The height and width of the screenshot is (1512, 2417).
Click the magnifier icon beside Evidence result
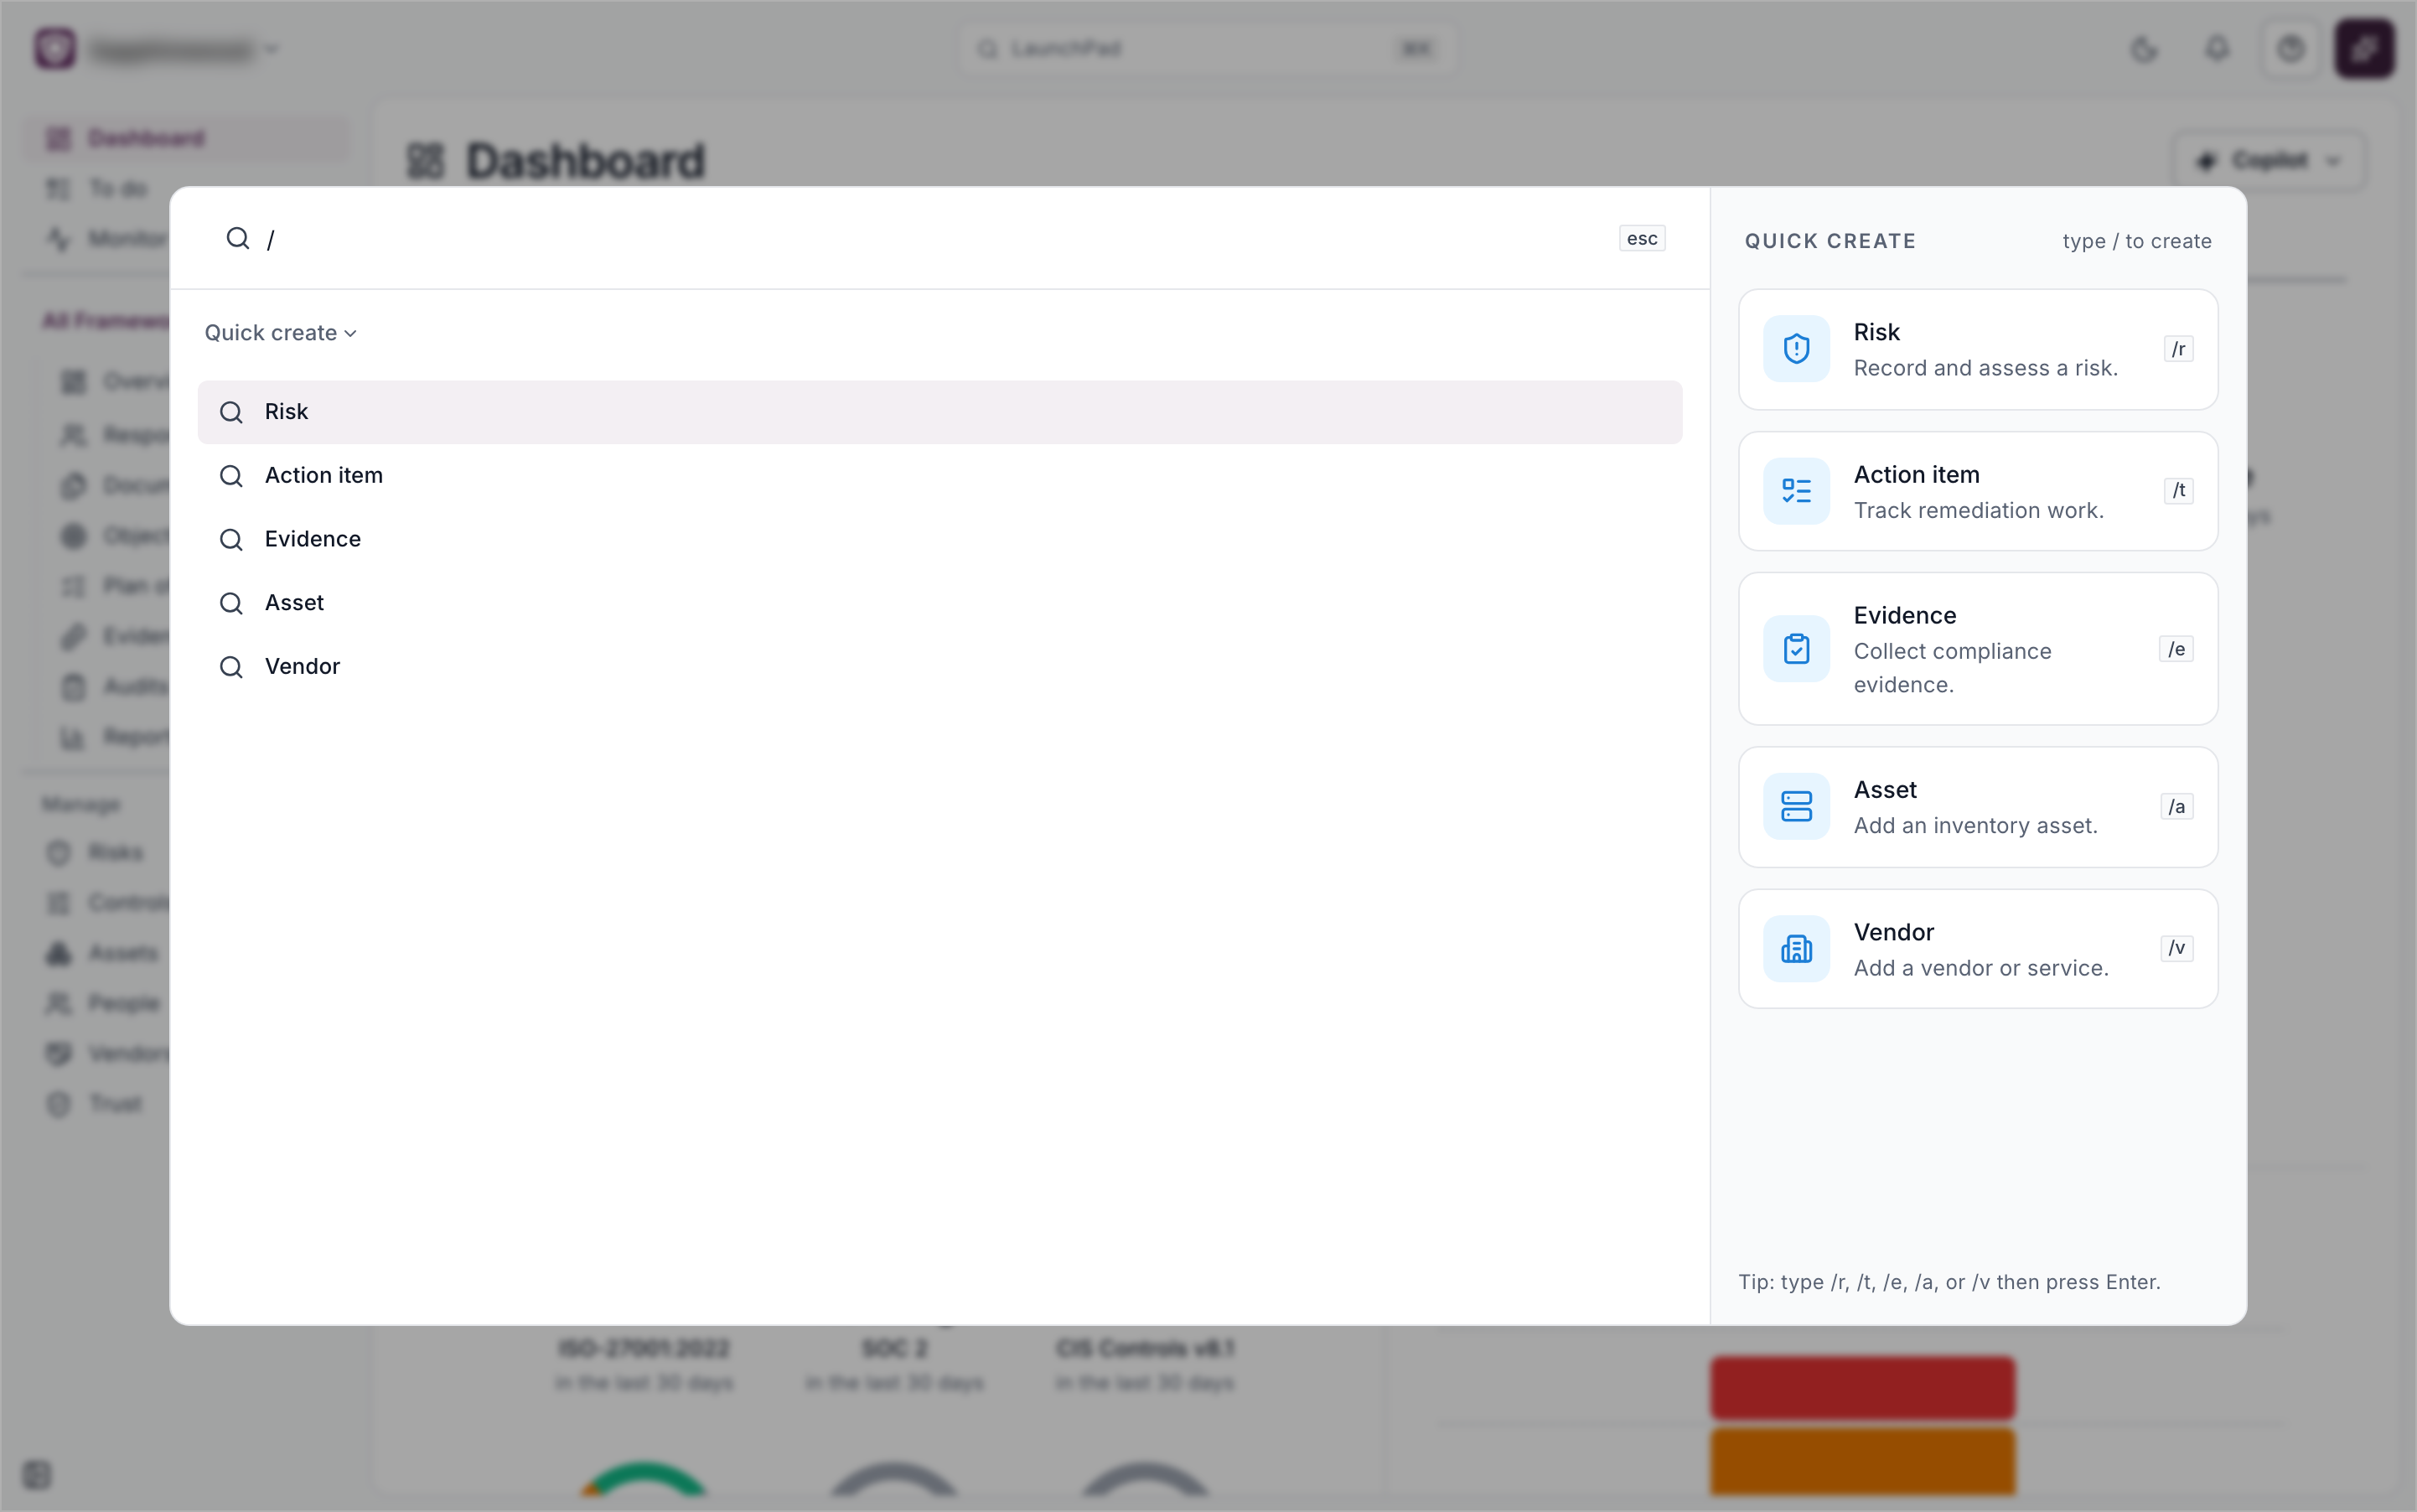point(231,540)
